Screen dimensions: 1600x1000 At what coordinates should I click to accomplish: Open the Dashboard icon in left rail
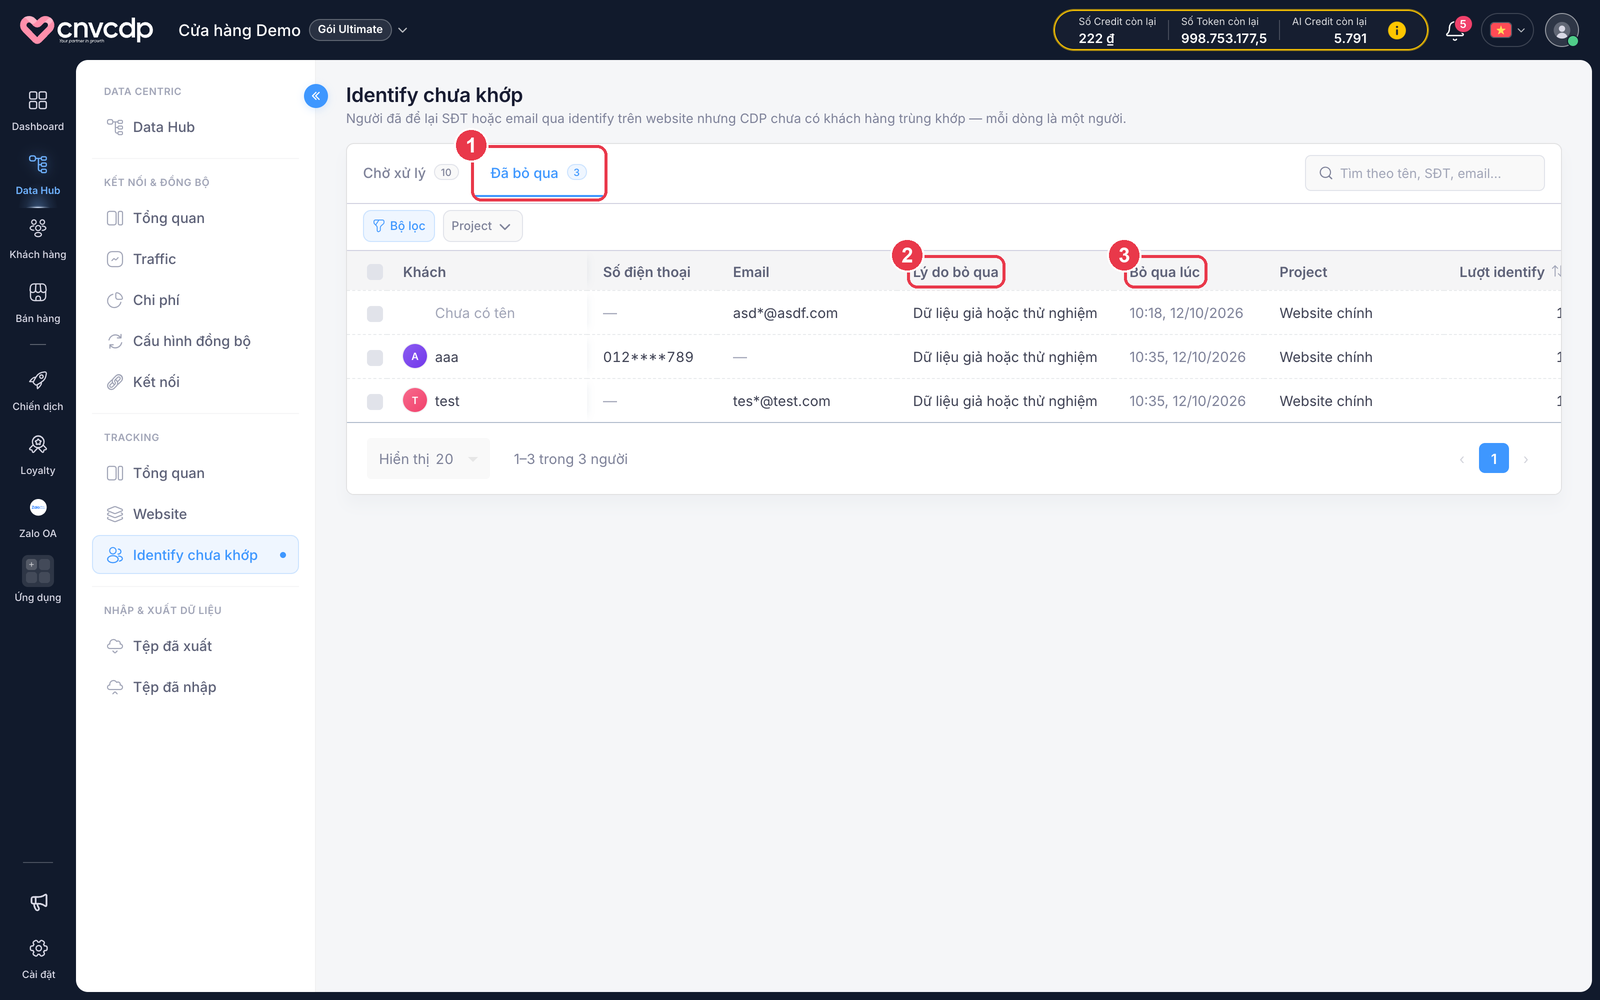(38, 100)
